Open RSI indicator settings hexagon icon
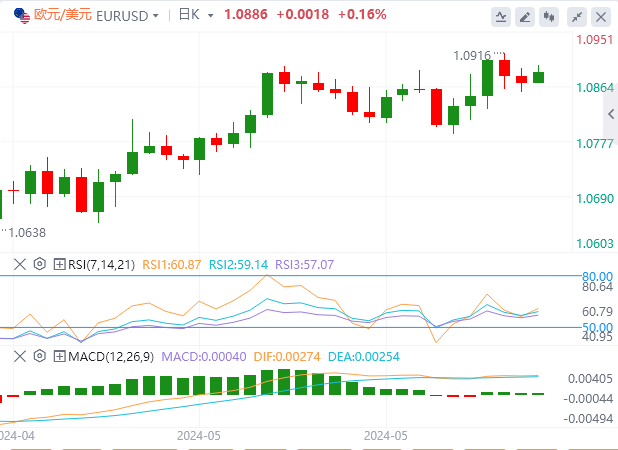 [x=39, y=264]
